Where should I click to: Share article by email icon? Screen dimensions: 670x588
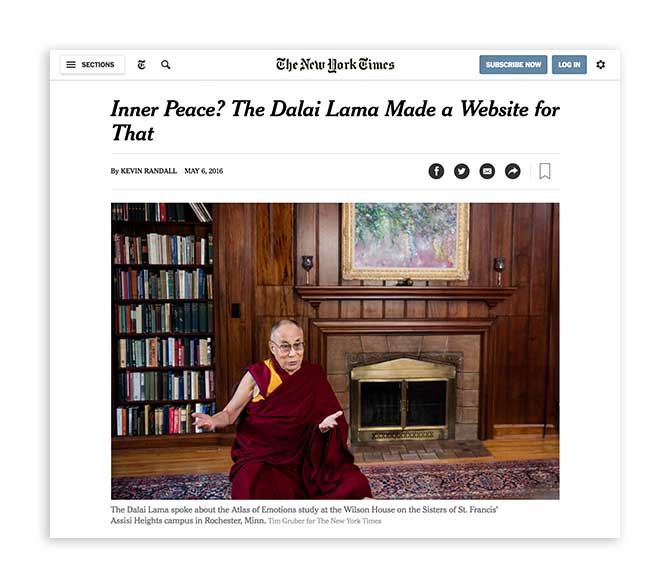click(487, 171)
